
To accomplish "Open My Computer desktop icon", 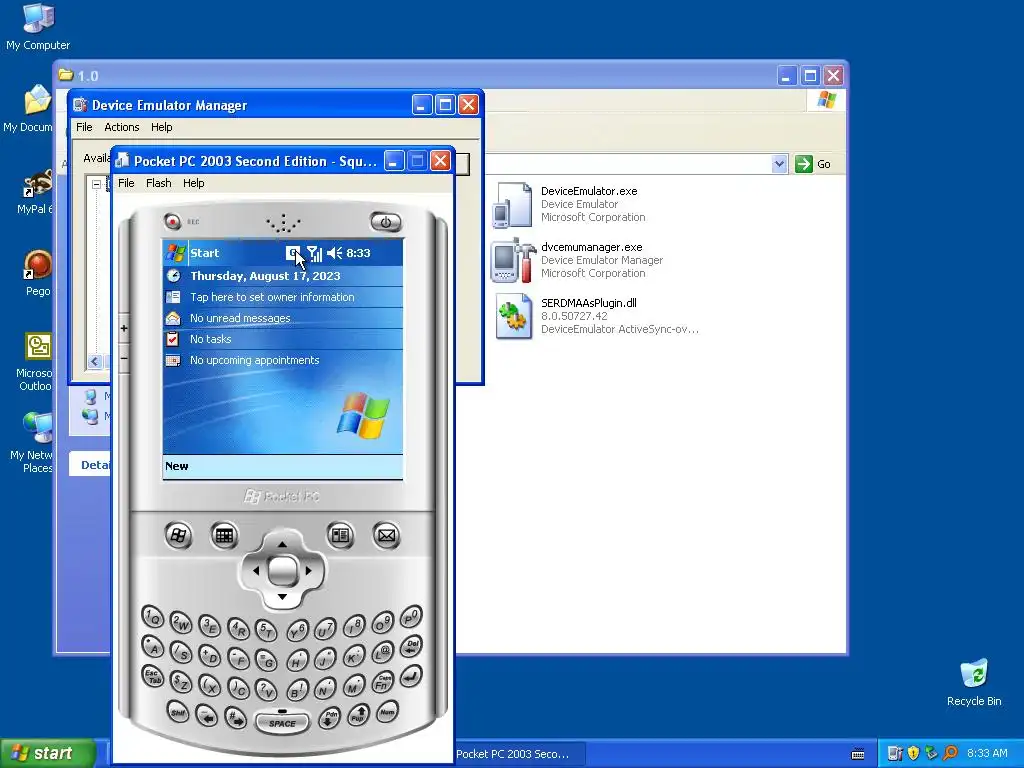I will point(38,27).
